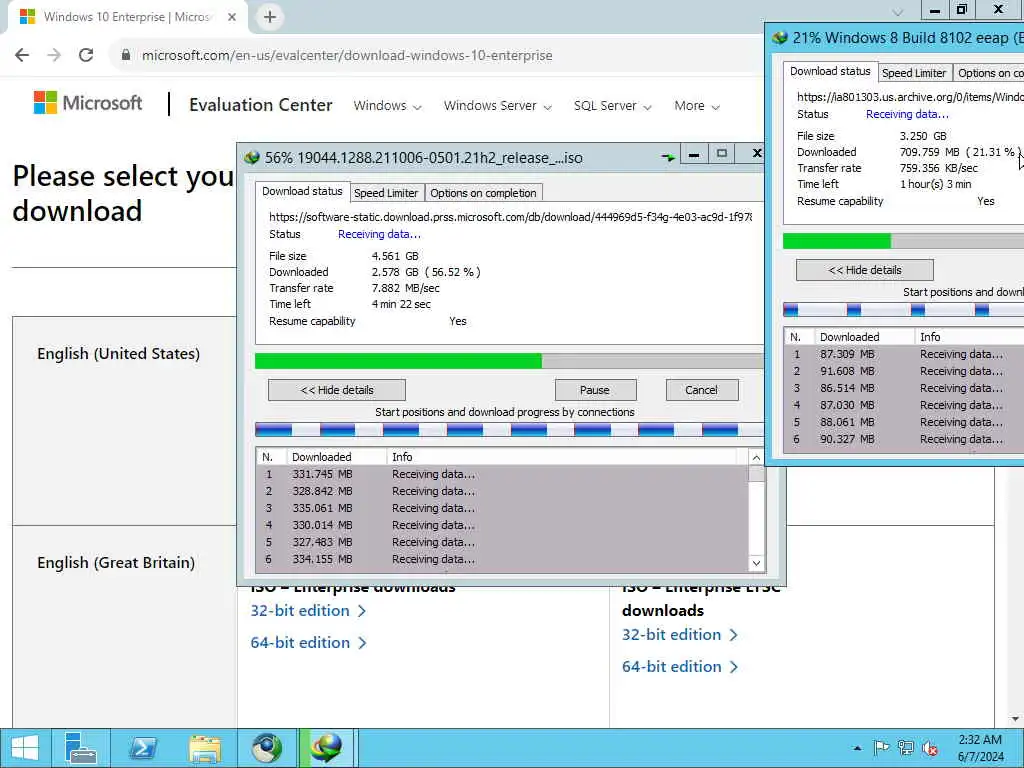Click the network tray icon

click(x=906, y=748)
